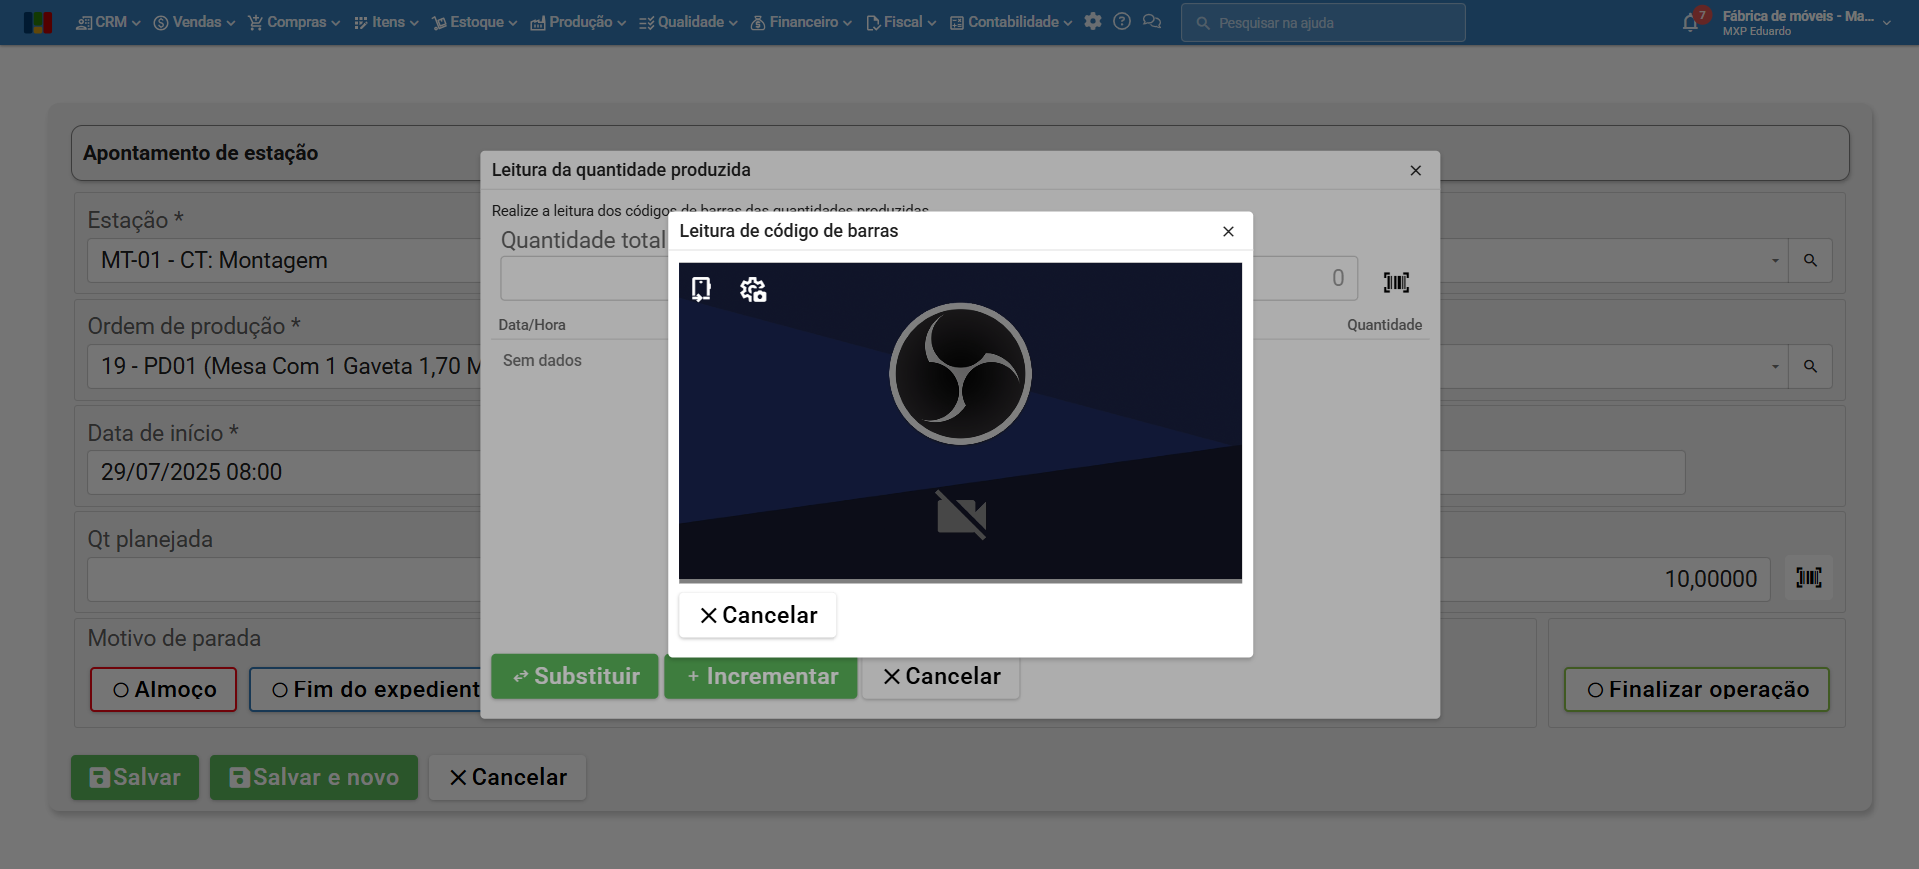Open the Produção menu
Screen dimensions: 1919x869
coord(578,22)
